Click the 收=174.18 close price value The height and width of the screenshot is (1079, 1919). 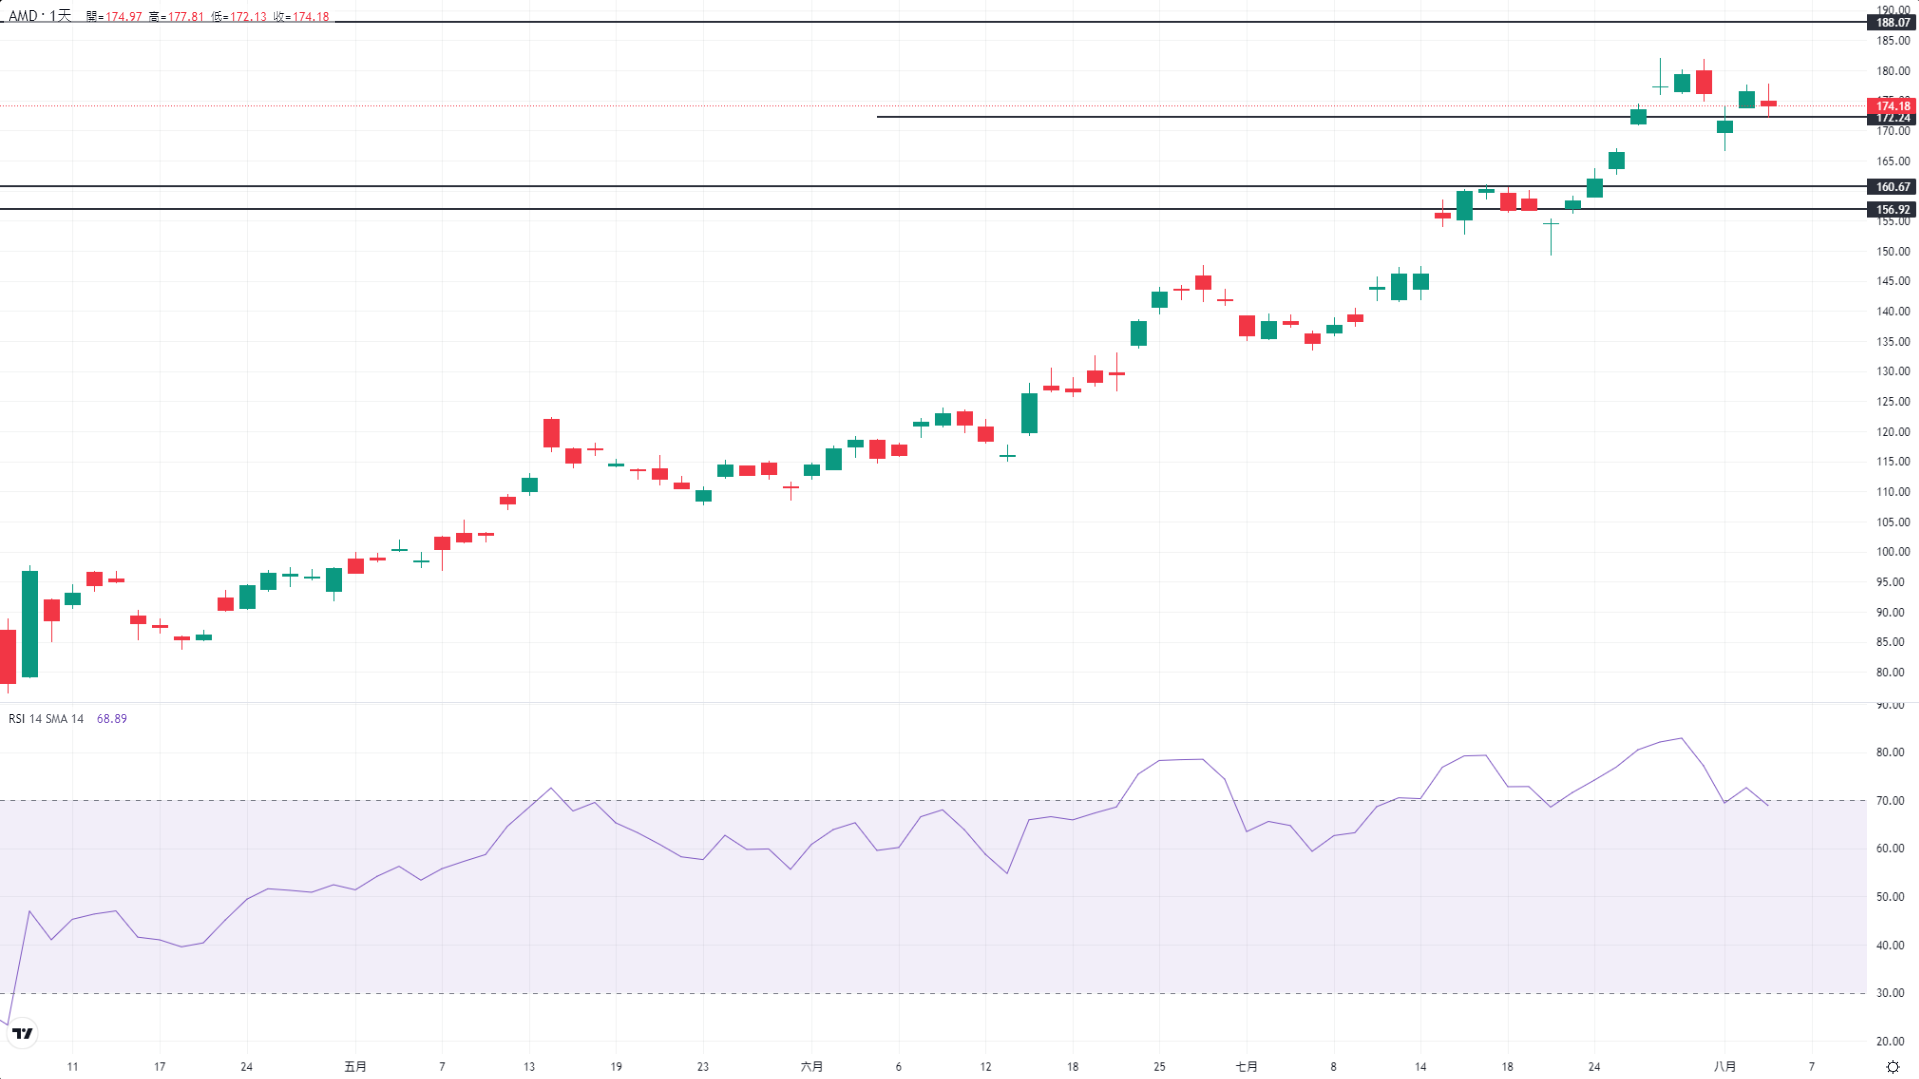301,17
